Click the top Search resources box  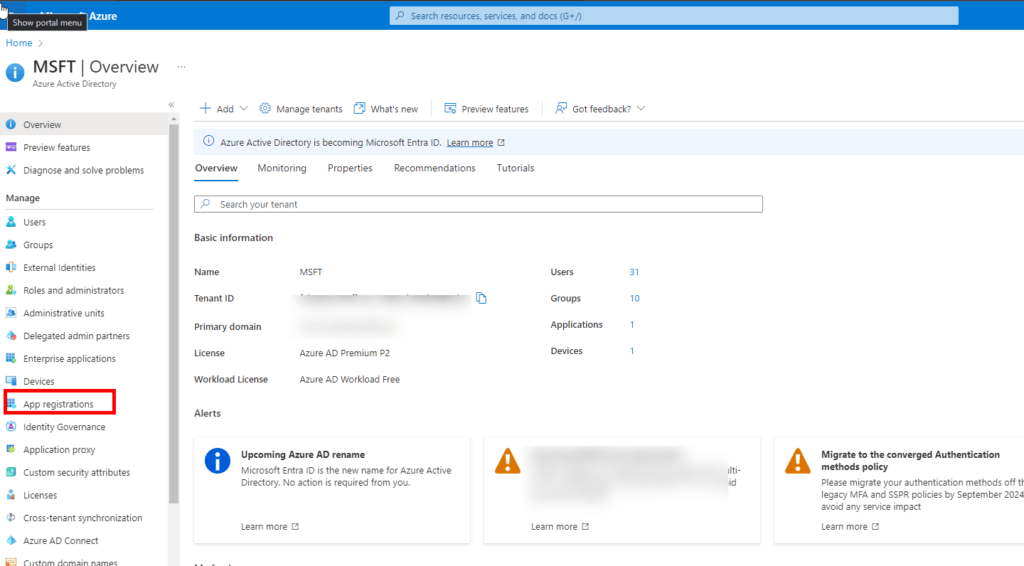tap(674, 16)
